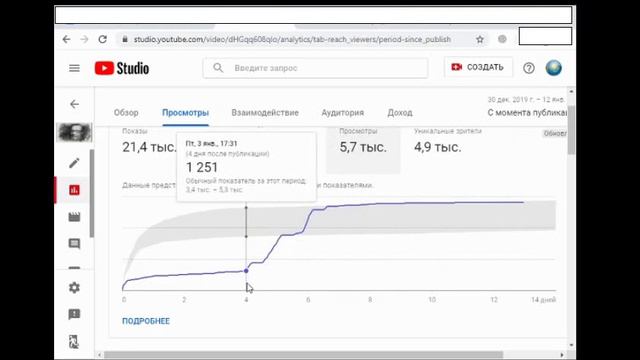Screen dimensions: 640x360
Task: Click the ПОДРОБНЕЕ link
Action: pos(146,321)
